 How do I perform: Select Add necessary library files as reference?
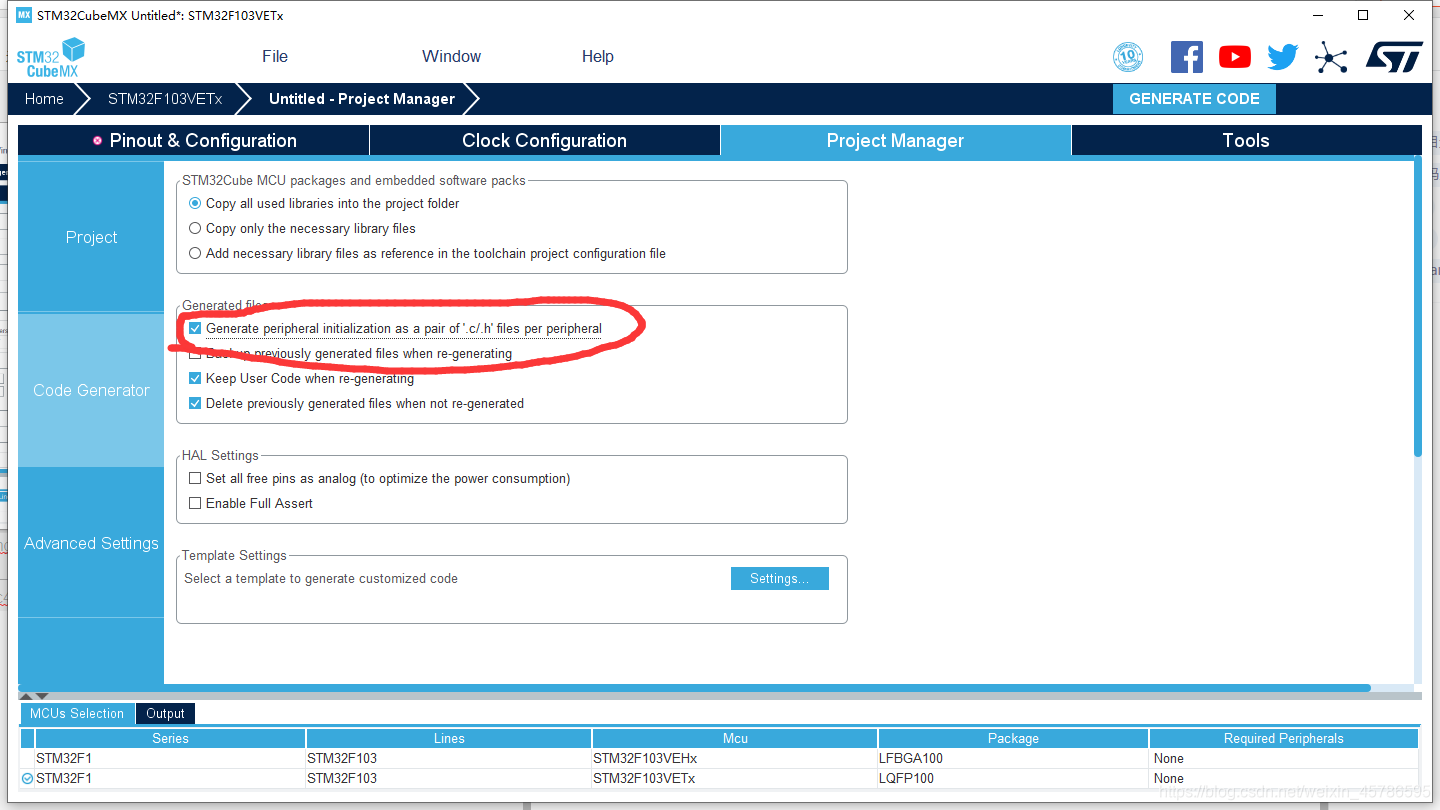[x=195, y=253]
